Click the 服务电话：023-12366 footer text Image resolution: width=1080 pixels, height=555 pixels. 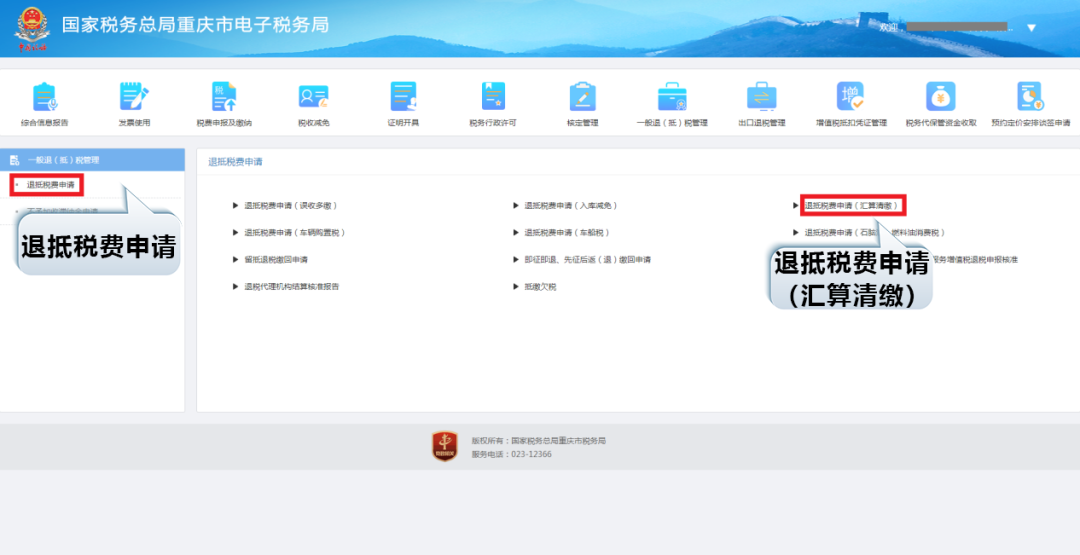click(x=512, y=454)
